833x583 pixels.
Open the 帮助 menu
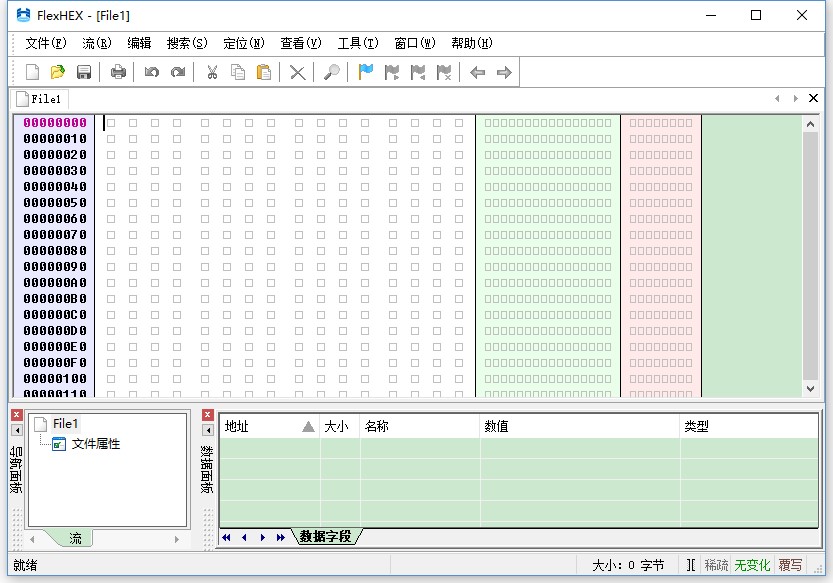472,43
